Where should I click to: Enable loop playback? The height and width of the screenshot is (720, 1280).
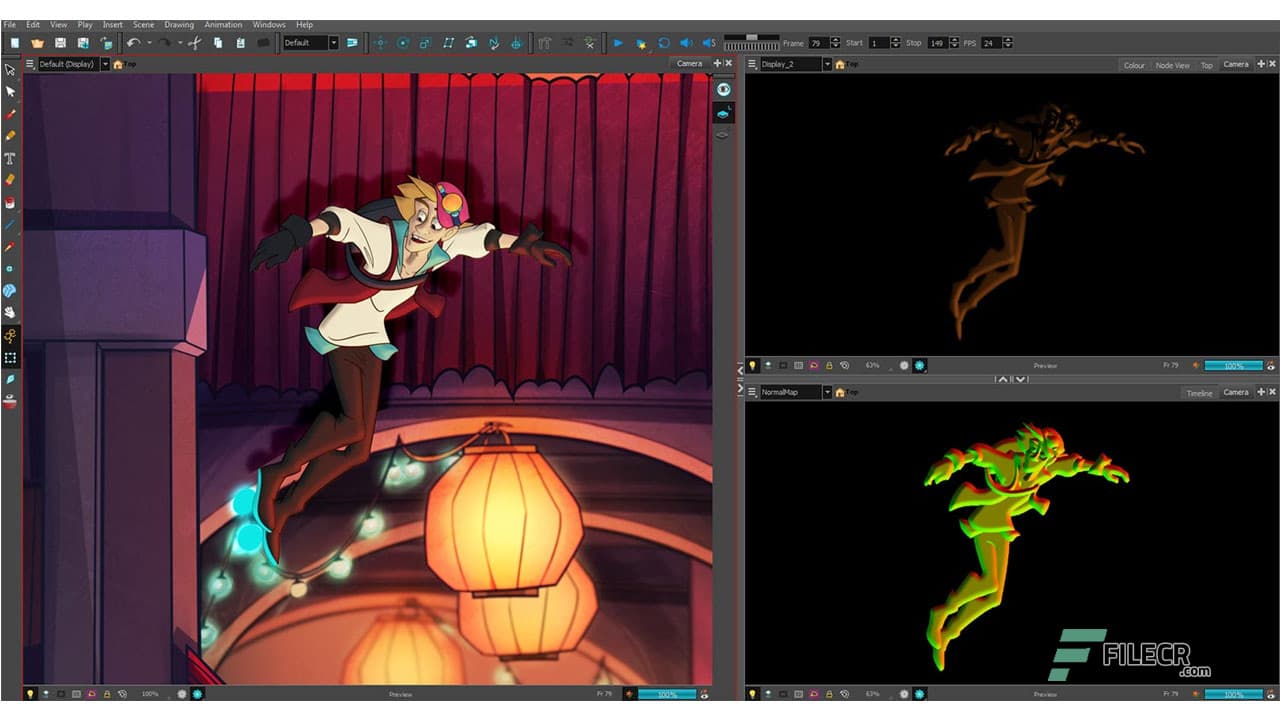(662, 43)
